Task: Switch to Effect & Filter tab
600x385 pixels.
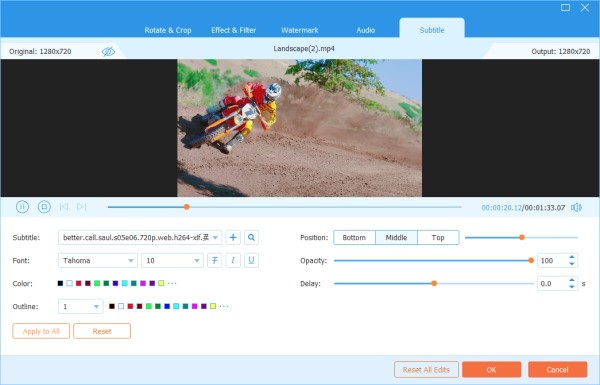Action: click(233, 30)
